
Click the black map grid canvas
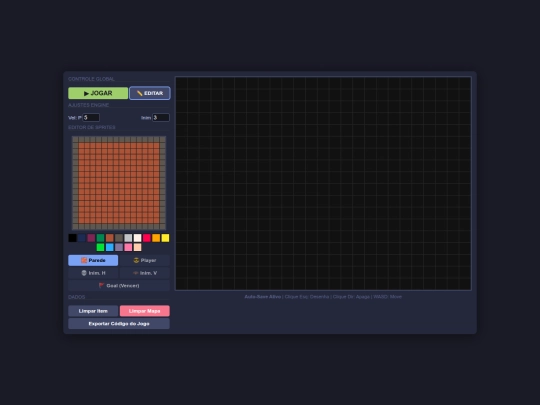pos(323,184)
